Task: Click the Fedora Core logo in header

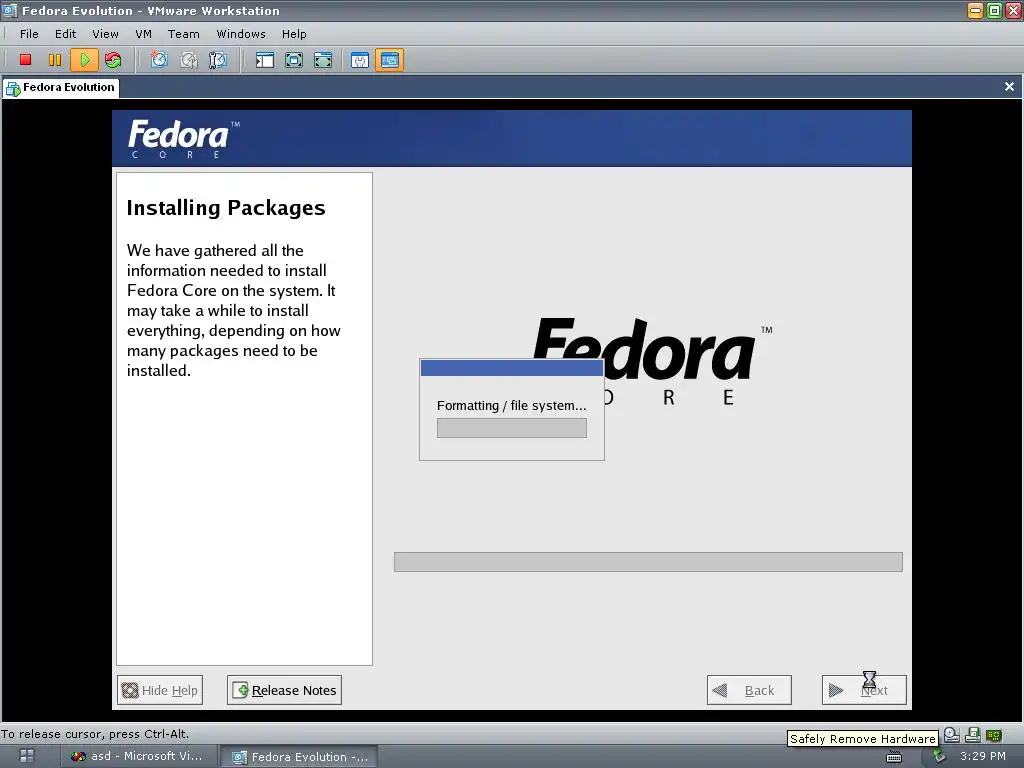Action: pos(184,138)
